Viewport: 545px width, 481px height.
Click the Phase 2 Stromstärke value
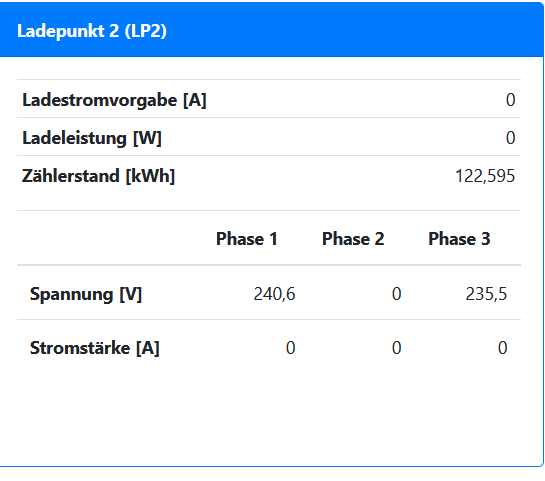pyautogui.click(x=397, y=348)
